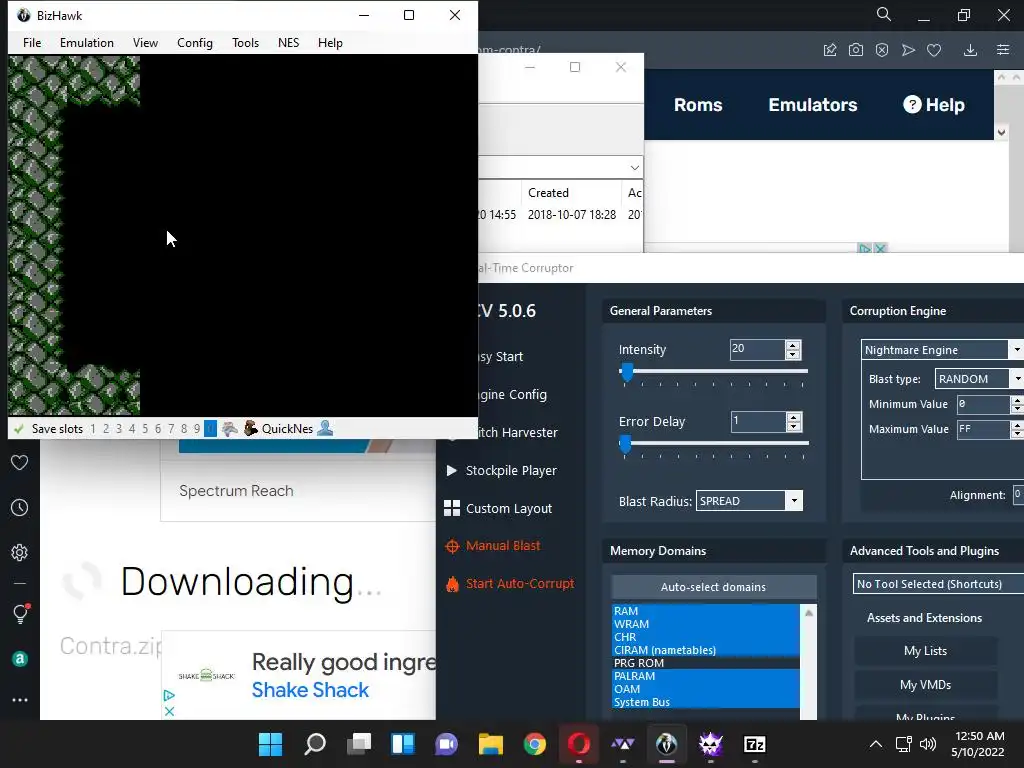Click the Opera pinboard edit icon
The image size is (1024, 768).
[x=830, y=50]
